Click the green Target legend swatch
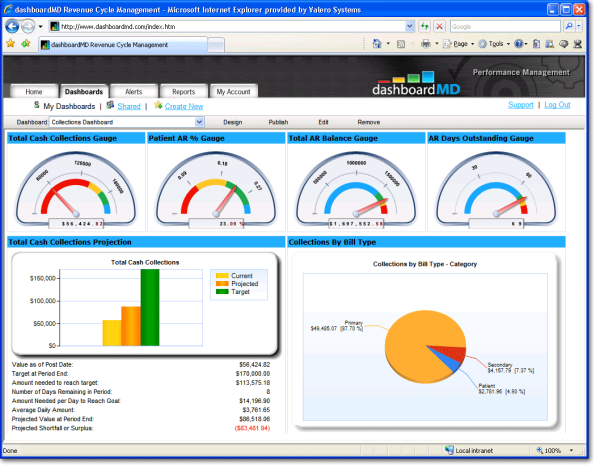 pos(222,293)
